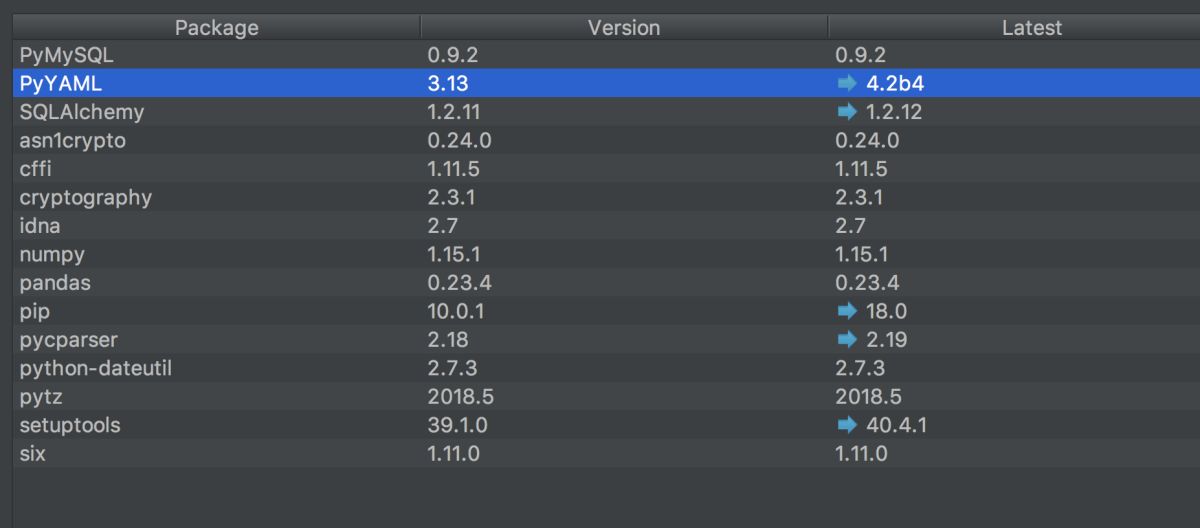Select the SQLAlchemy package entry
1200x528 pixels.
pos(606,113)
